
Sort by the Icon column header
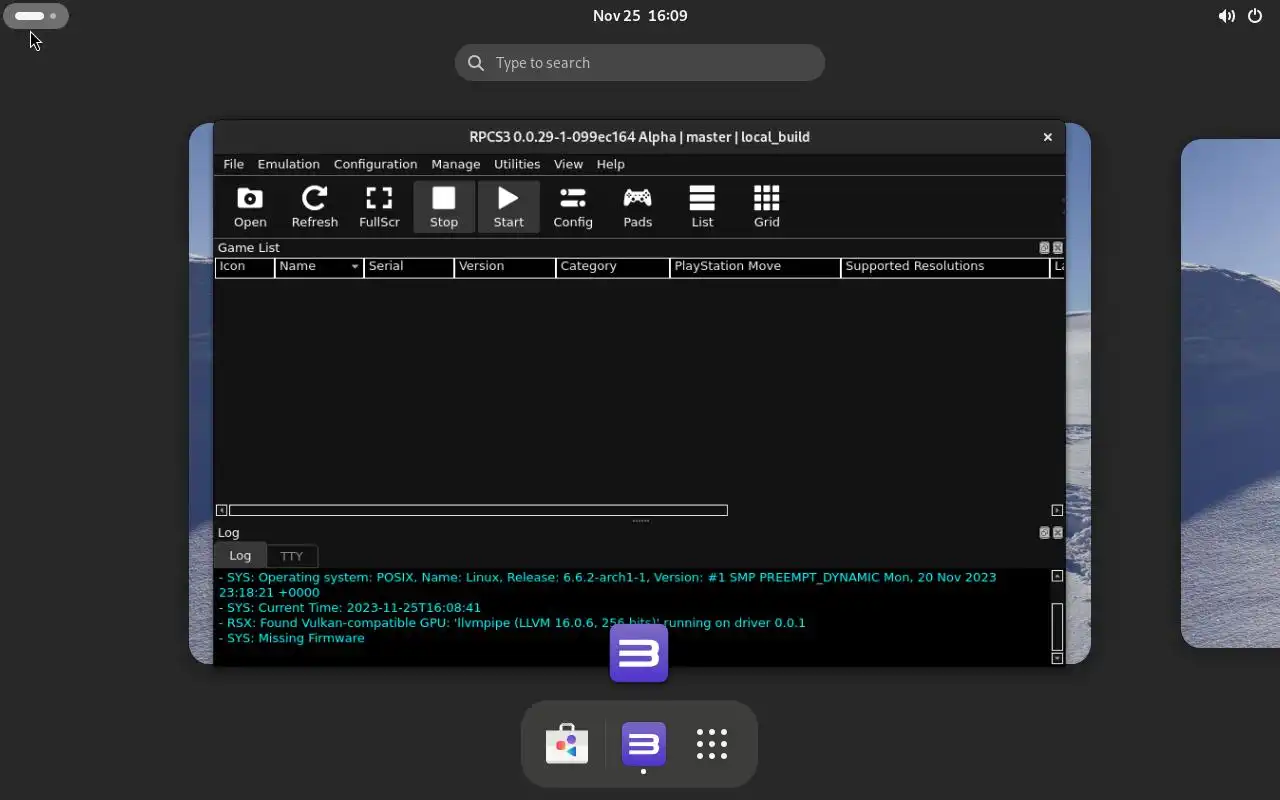click(245, 266)
